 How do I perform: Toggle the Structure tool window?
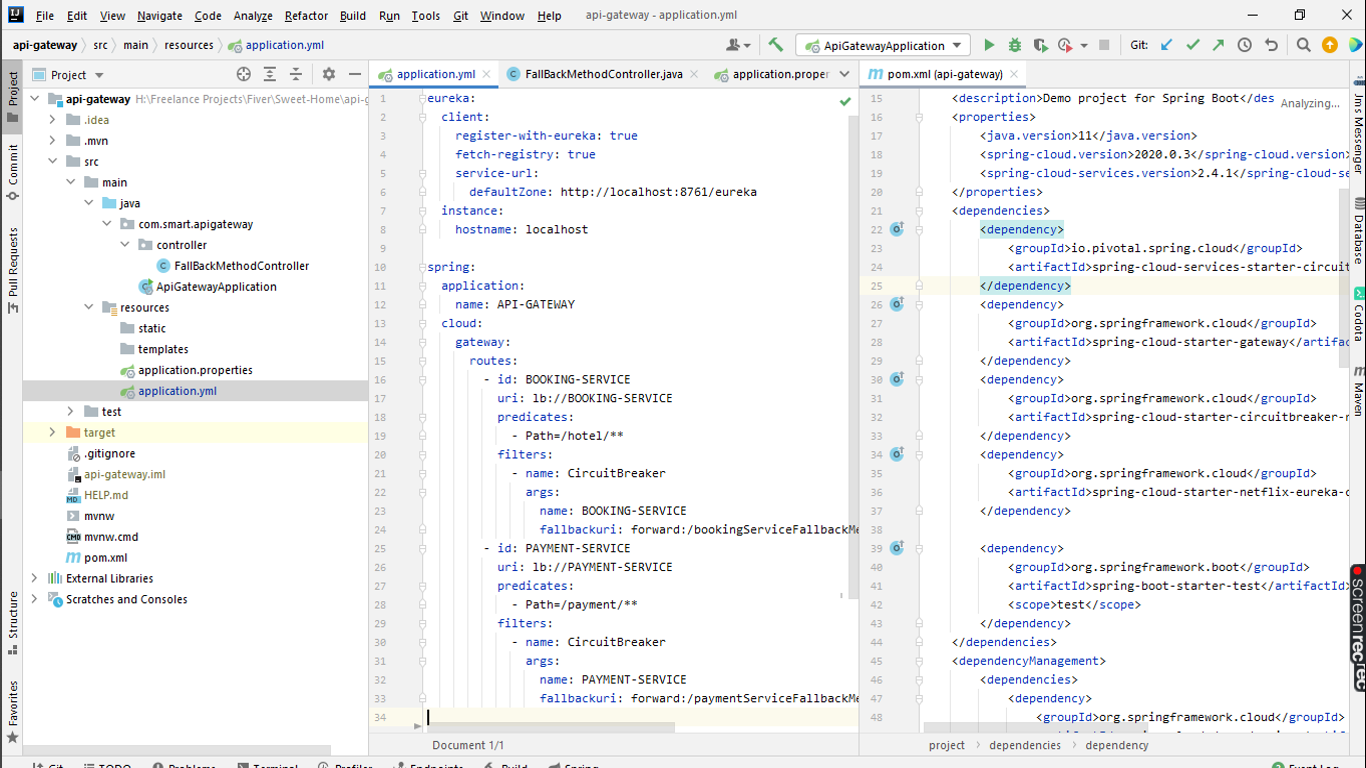point(13,623)
